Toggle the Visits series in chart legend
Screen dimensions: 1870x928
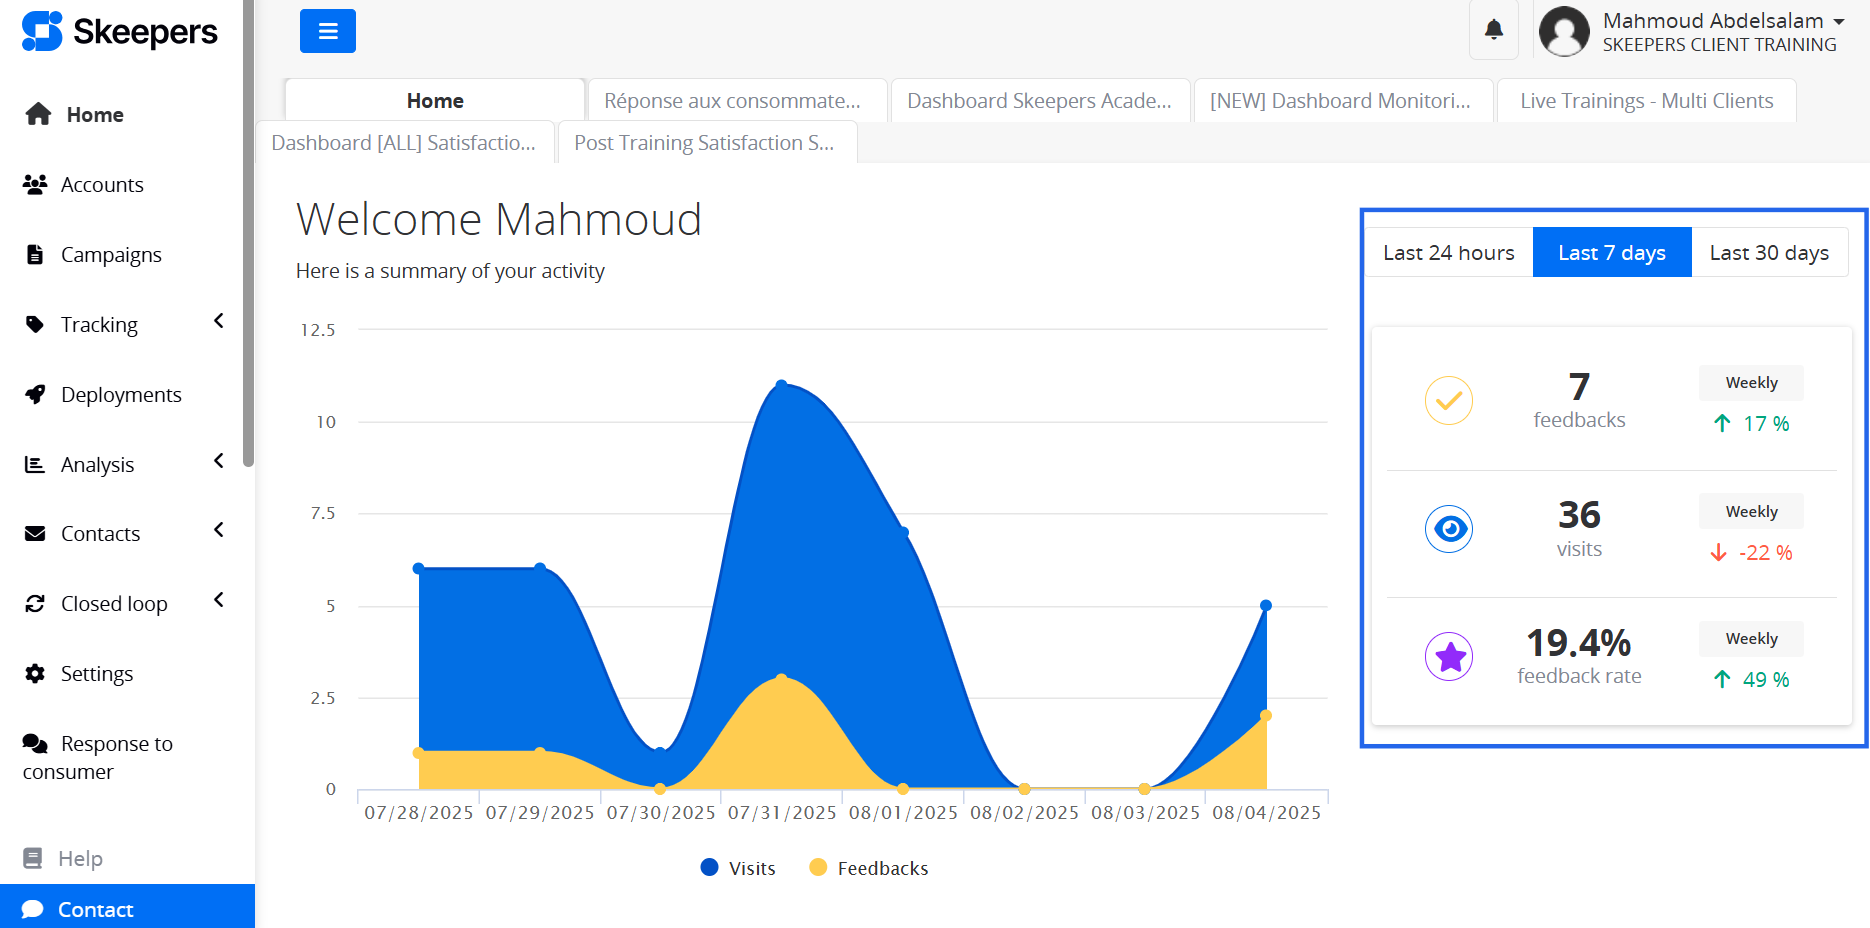(x=738, y=868)
